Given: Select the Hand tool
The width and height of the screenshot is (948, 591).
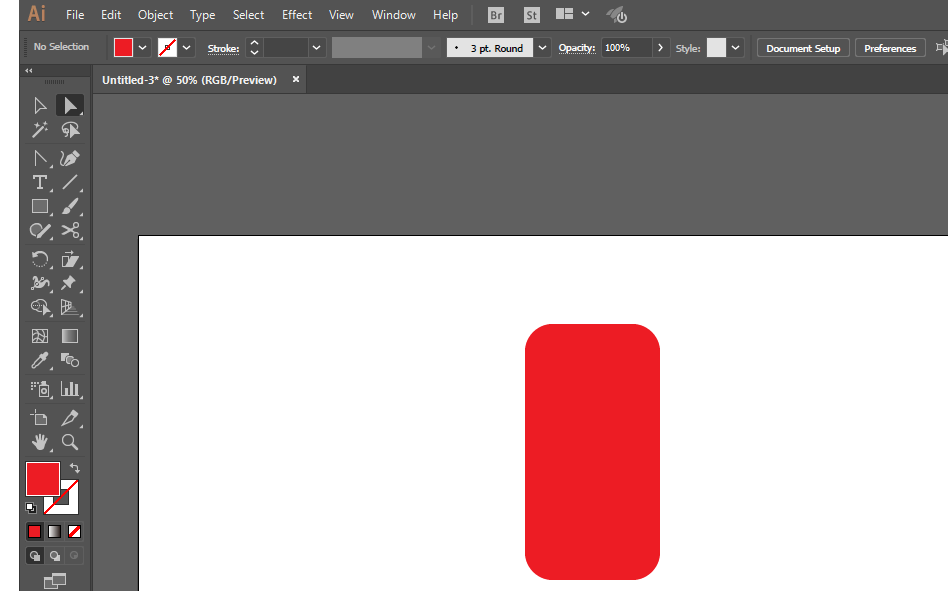Looking at the screenshot, I should (x=40, y=441).
